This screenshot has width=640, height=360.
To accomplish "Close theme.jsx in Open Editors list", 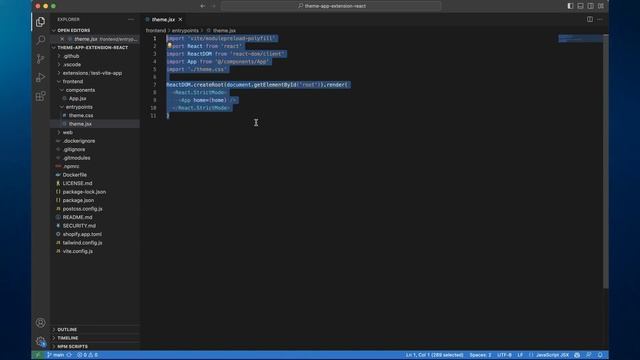I will 62,39.
